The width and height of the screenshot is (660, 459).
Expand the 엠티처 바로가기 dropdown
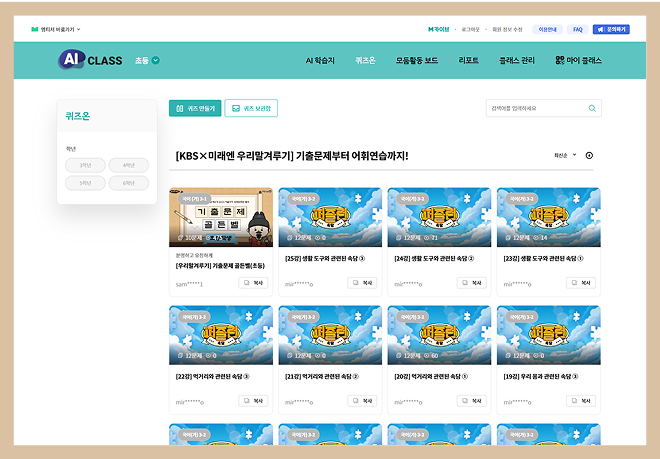(x=79, y=30)
